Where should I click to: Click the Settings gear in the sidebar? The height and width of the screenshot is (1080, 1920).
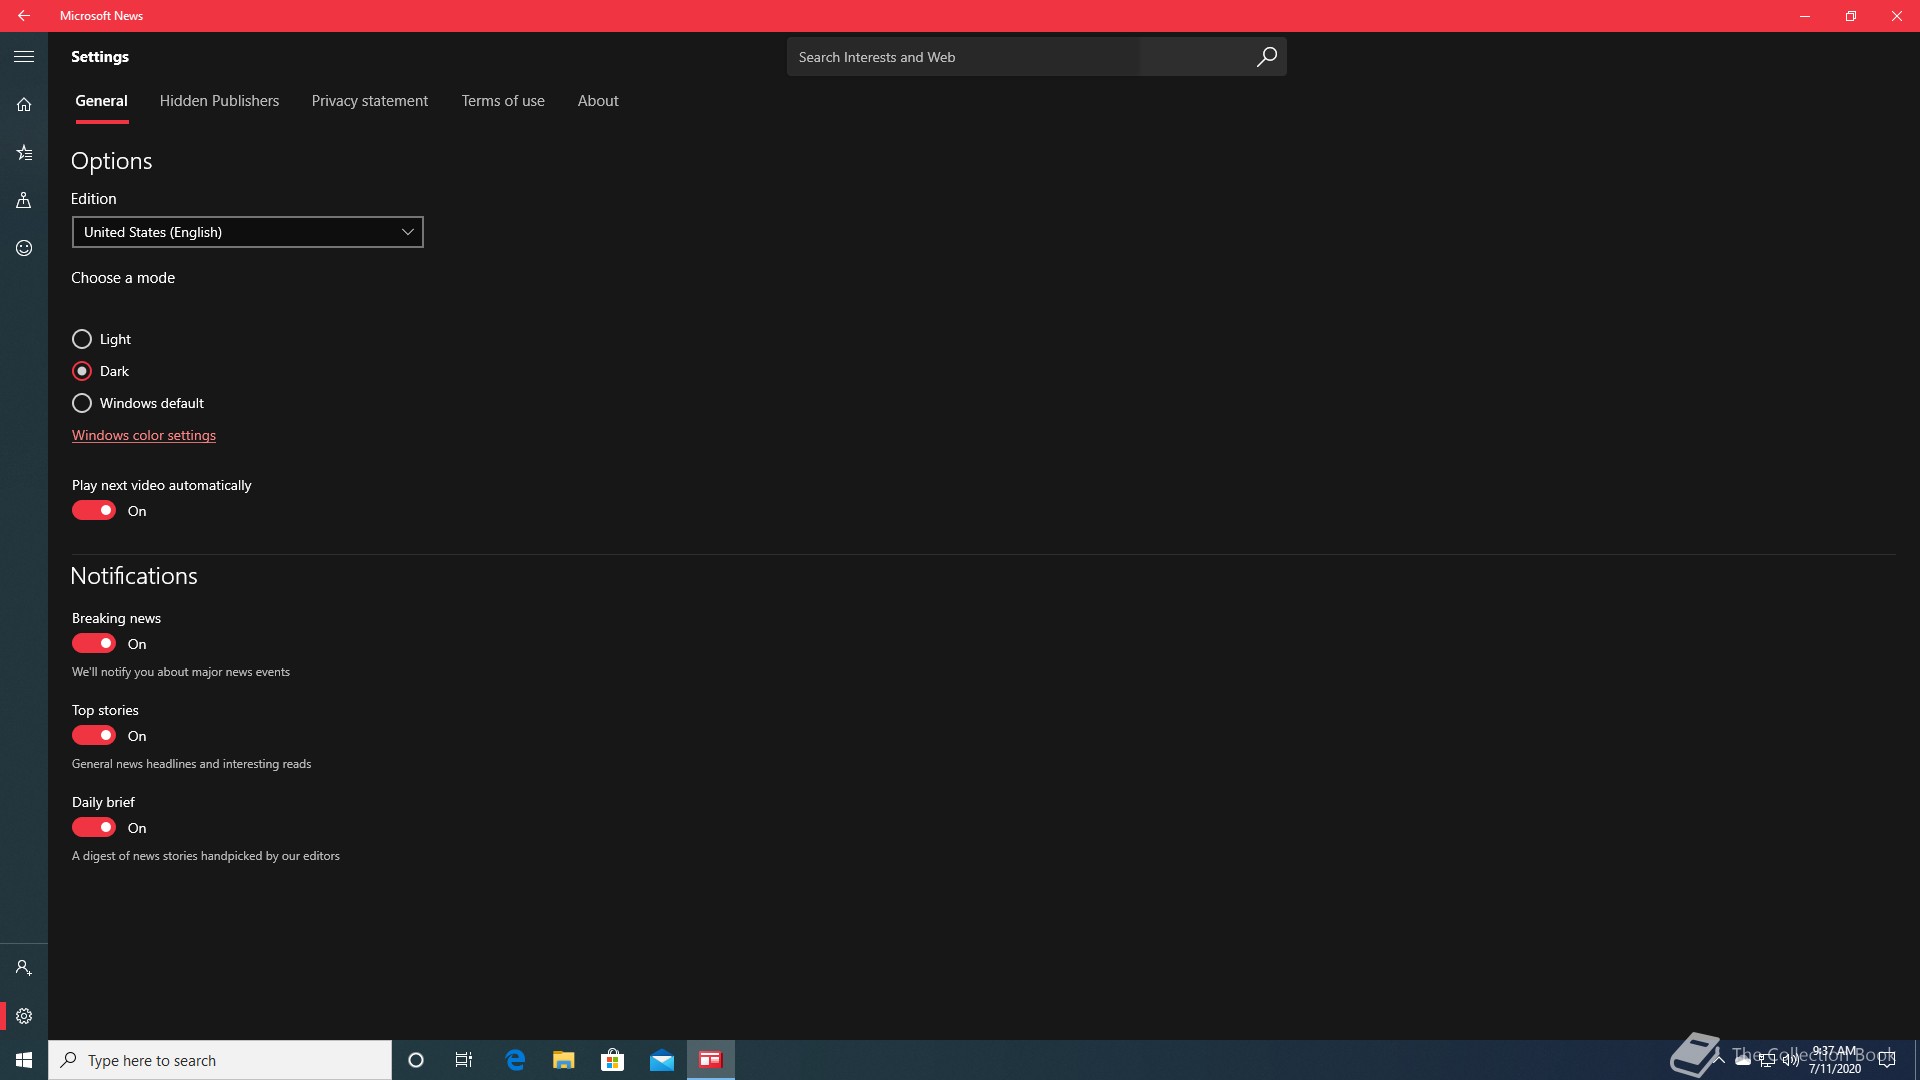point(24,1016)
